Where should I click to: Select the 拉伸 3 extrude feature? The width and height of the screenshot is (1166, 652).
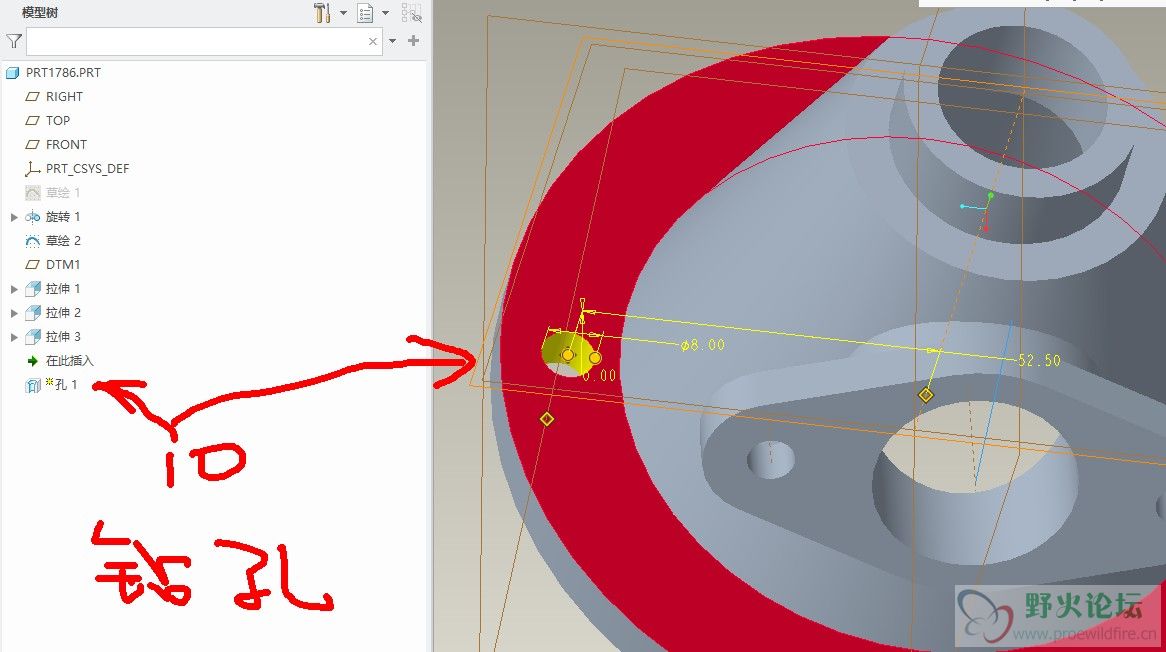[62, 337]
